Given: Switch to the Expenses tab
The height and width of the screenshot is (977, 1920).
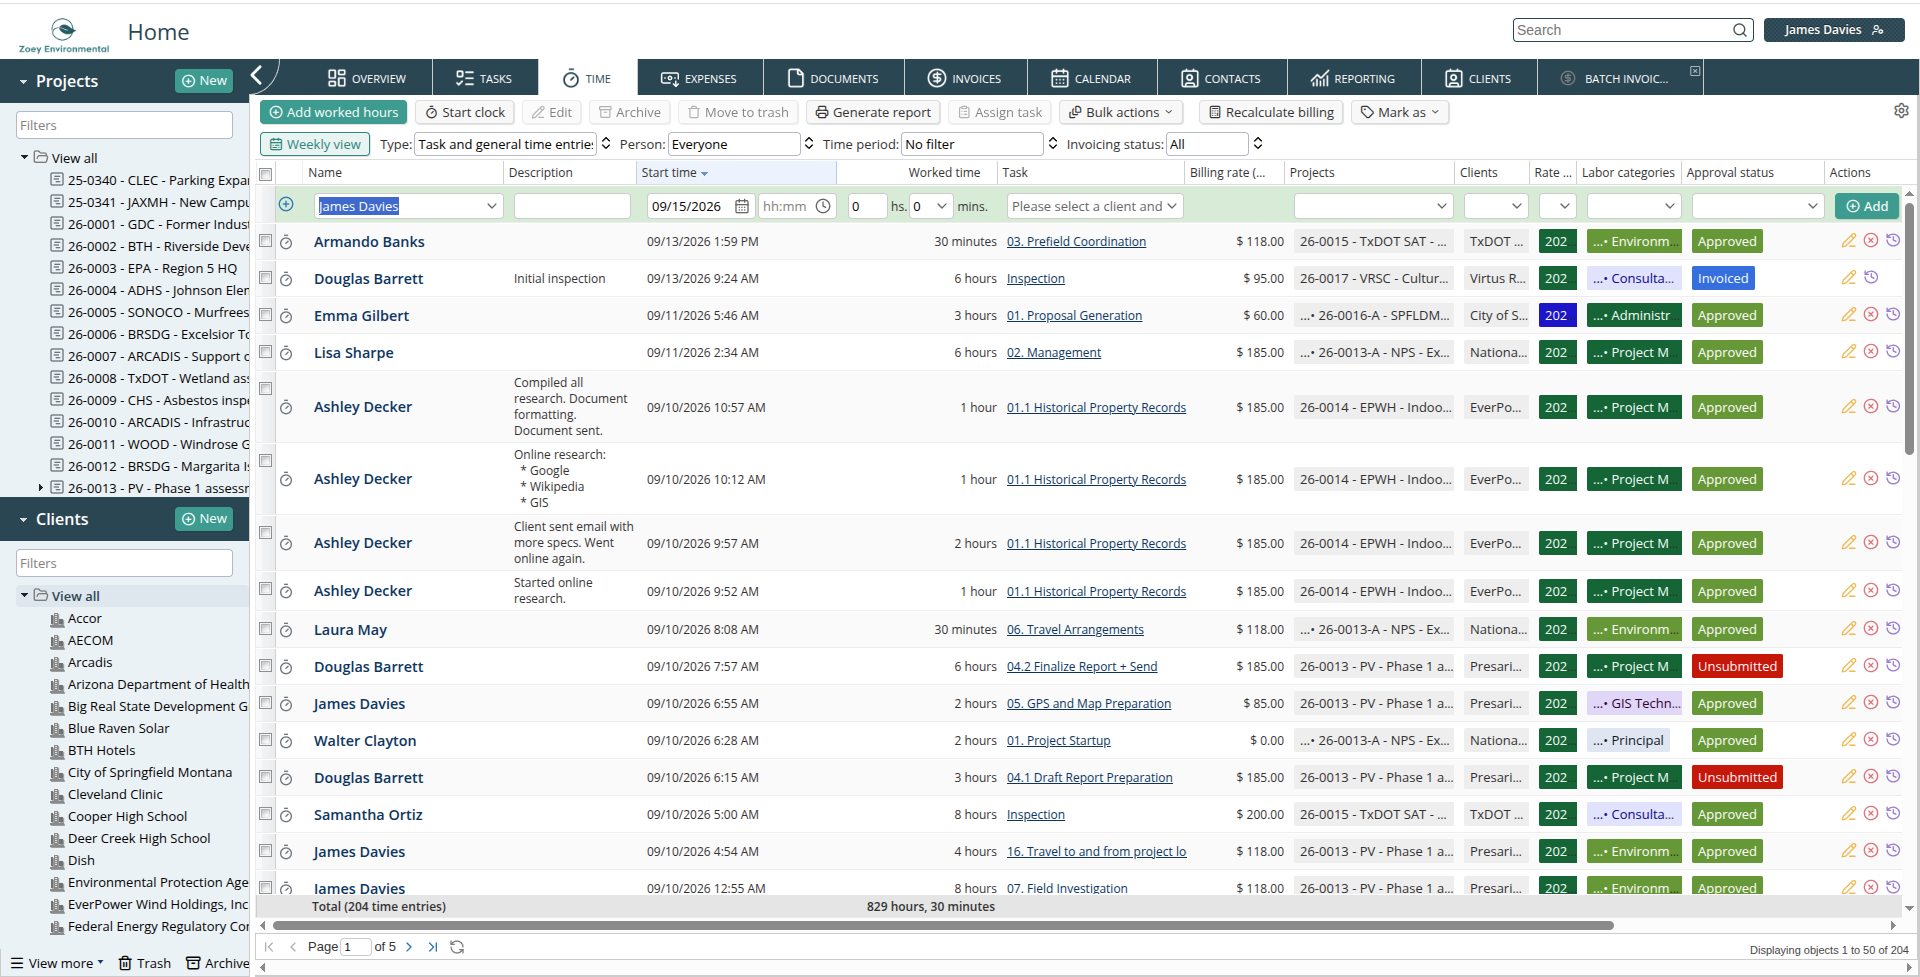Looking at the screenshot, I should (699, 78).
